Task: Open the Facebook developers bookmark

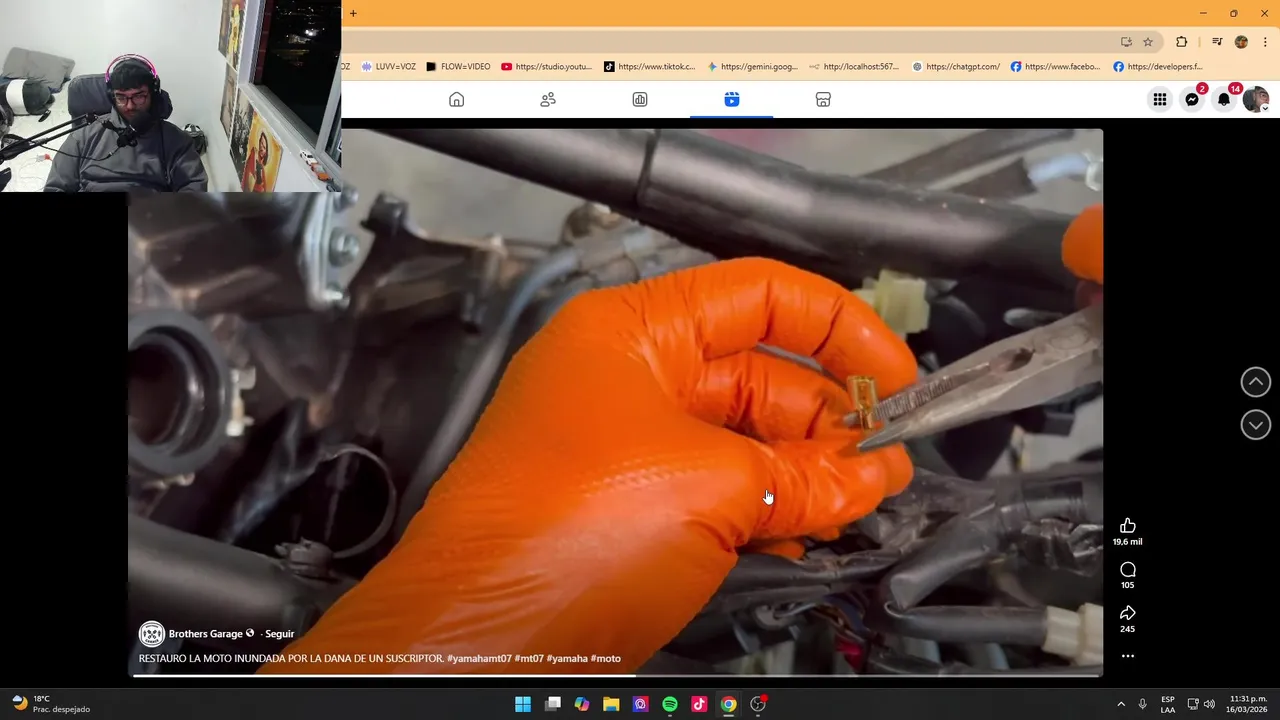Action: pos(1158,67)
